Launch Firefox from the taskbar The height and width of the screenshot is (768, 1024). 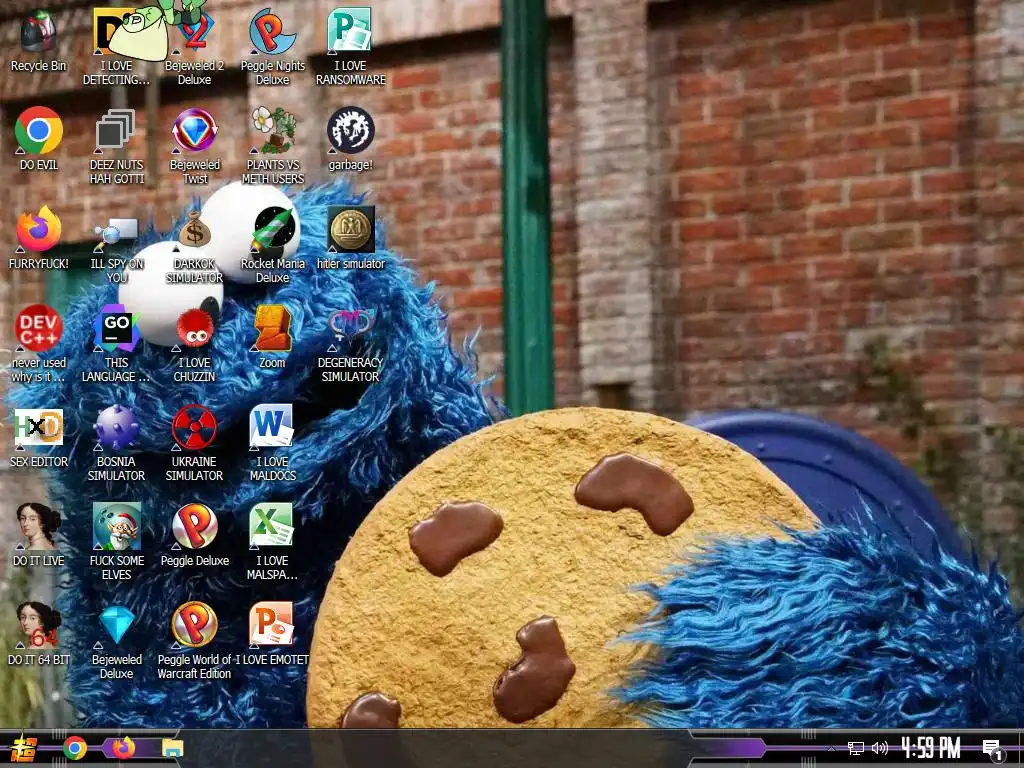tap(124, 748)
